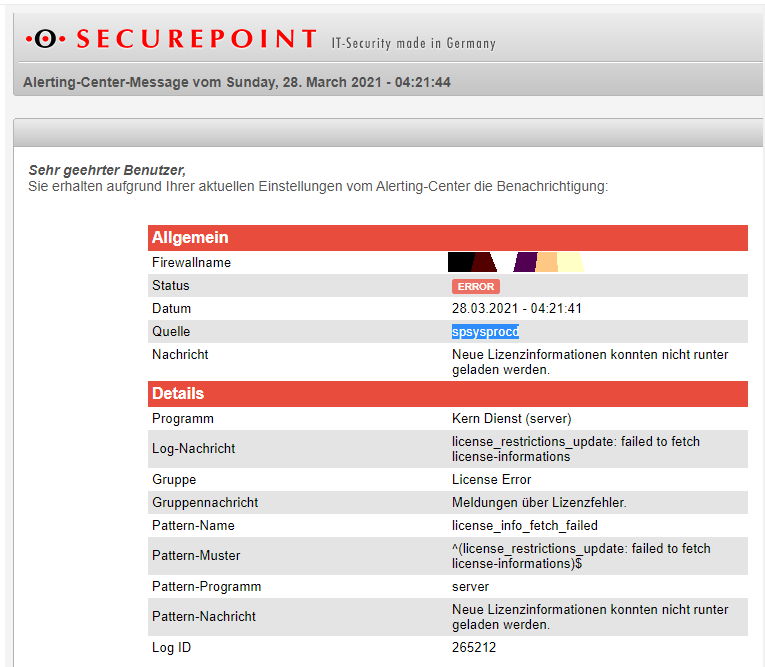The width and height of the screenshot is (765, 667).
Task: Click the license_info_fetch_failed pattern name
Action: tap(525, 525)
